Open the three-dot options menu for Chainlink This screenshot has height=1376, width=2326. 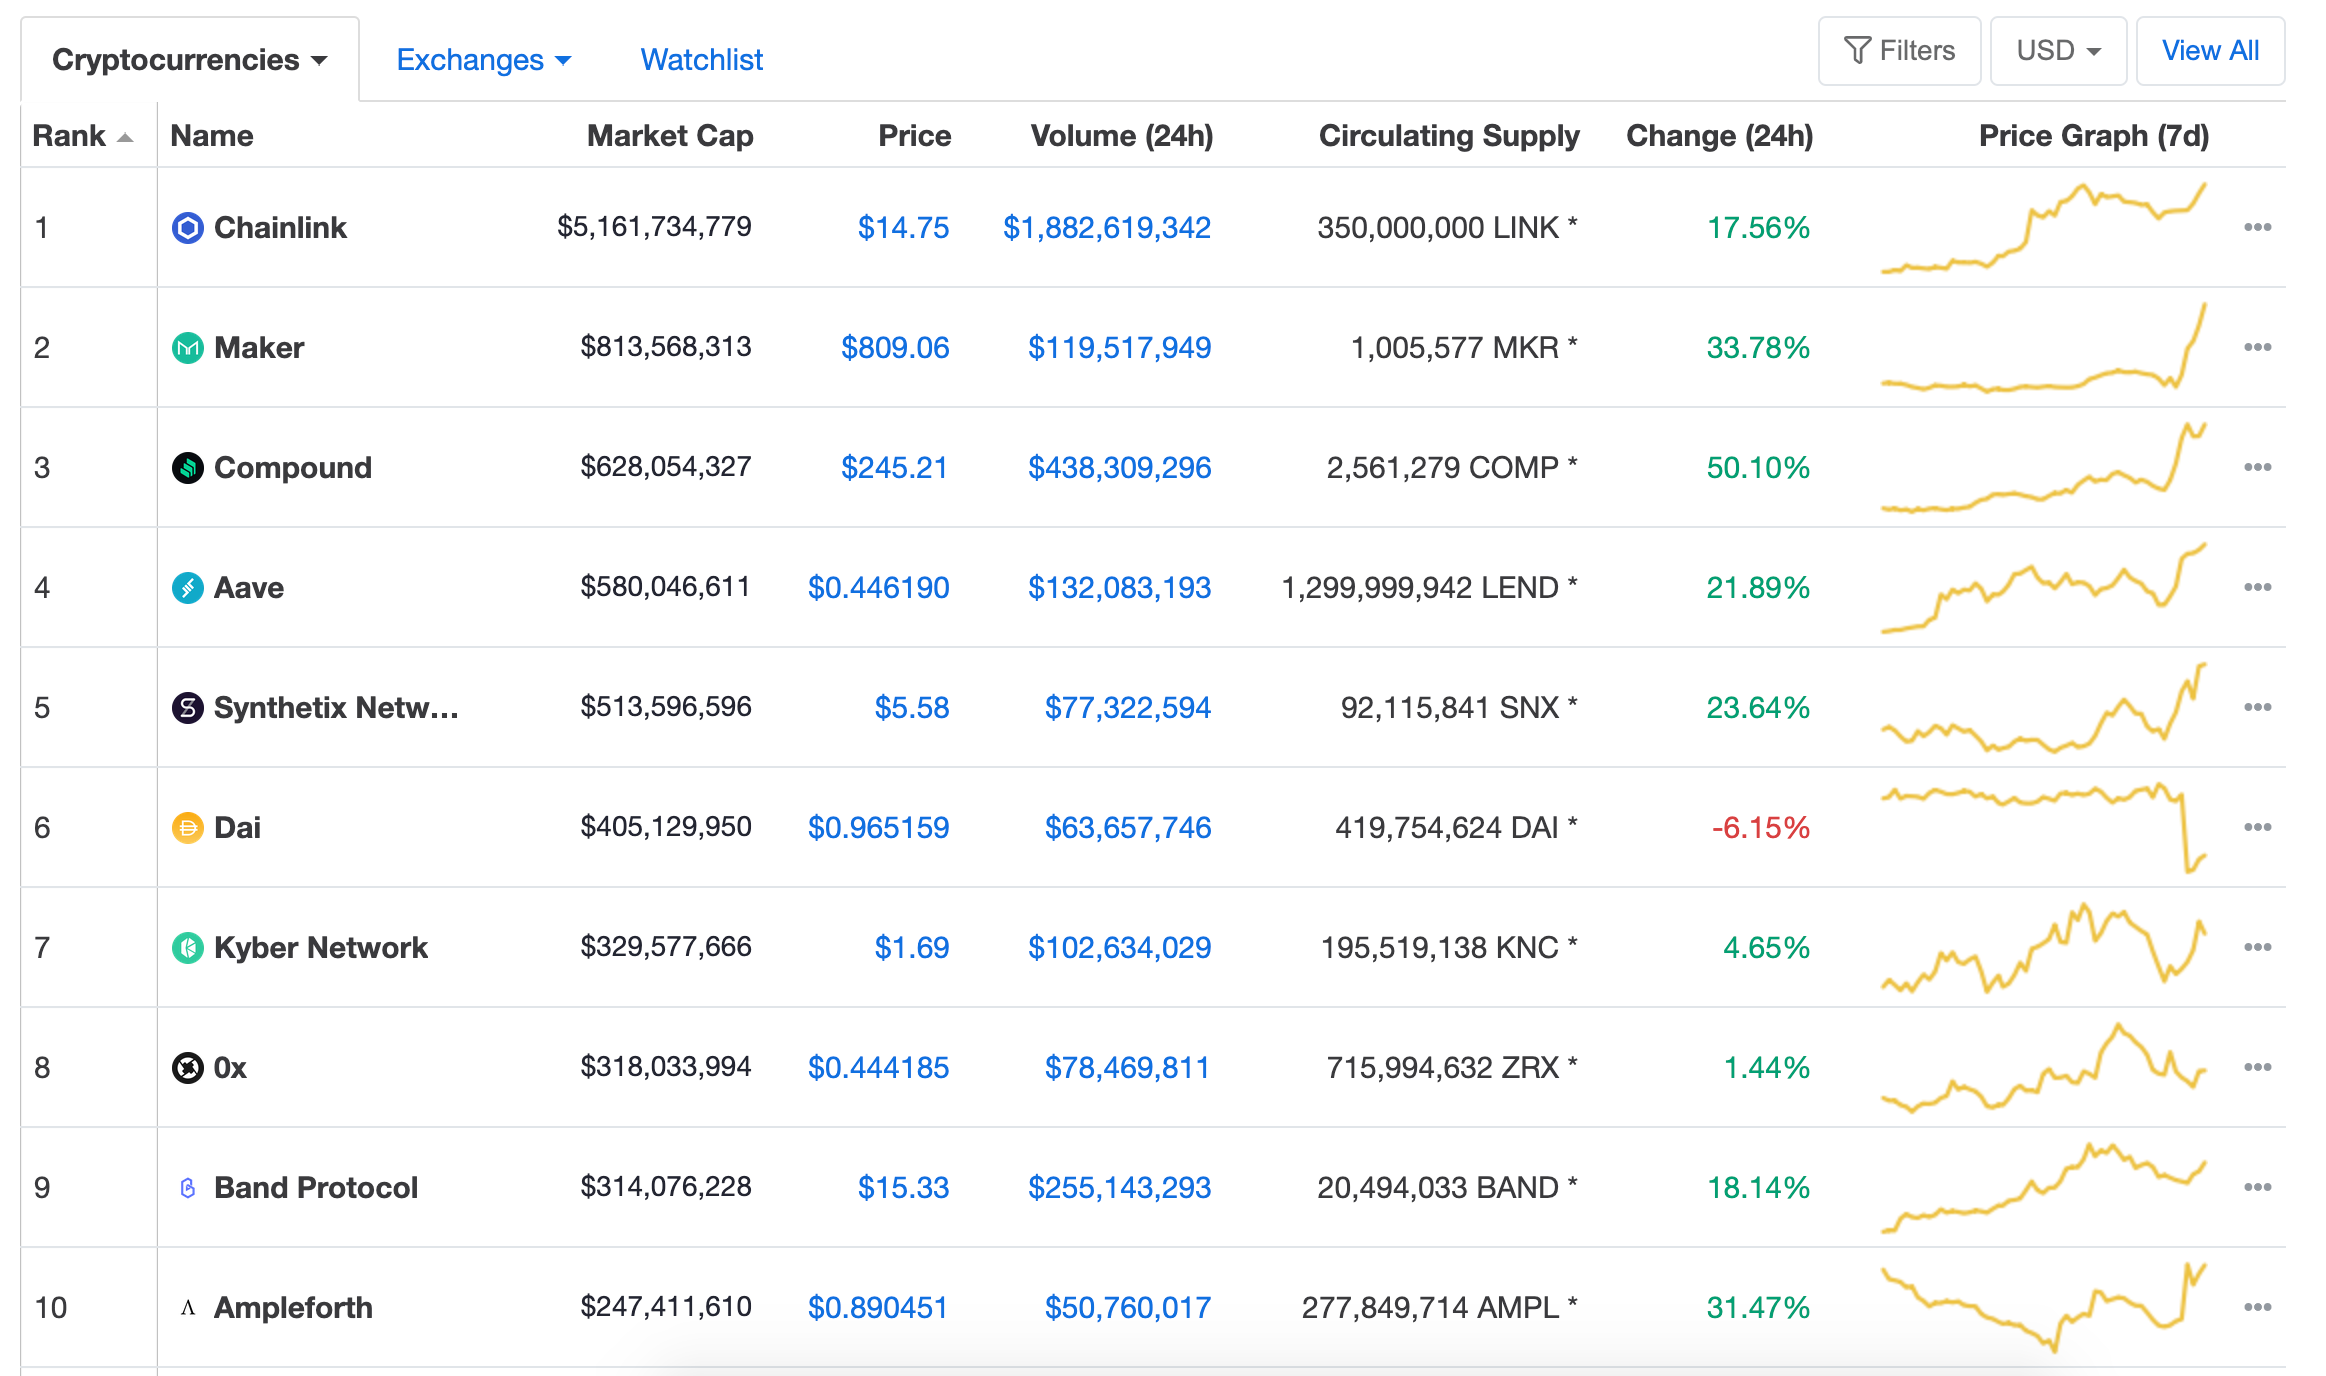click(2257, 227)
